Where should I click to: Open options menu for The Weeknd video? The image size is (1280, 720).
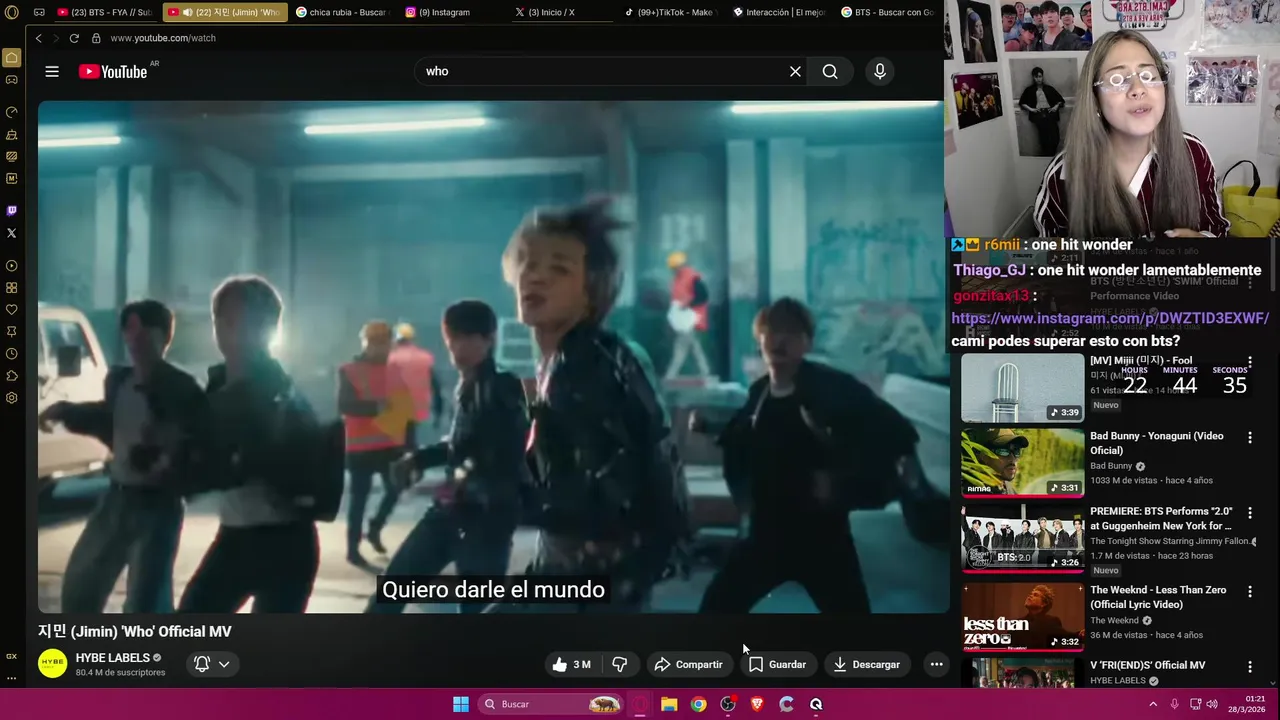(x=1250, y=592)
